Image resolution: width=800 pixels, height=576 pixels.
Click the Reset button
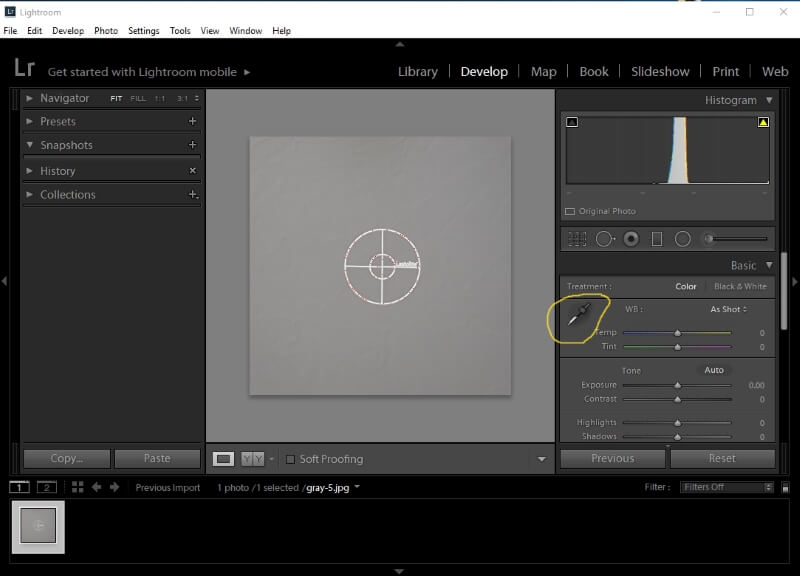[722, 458]
